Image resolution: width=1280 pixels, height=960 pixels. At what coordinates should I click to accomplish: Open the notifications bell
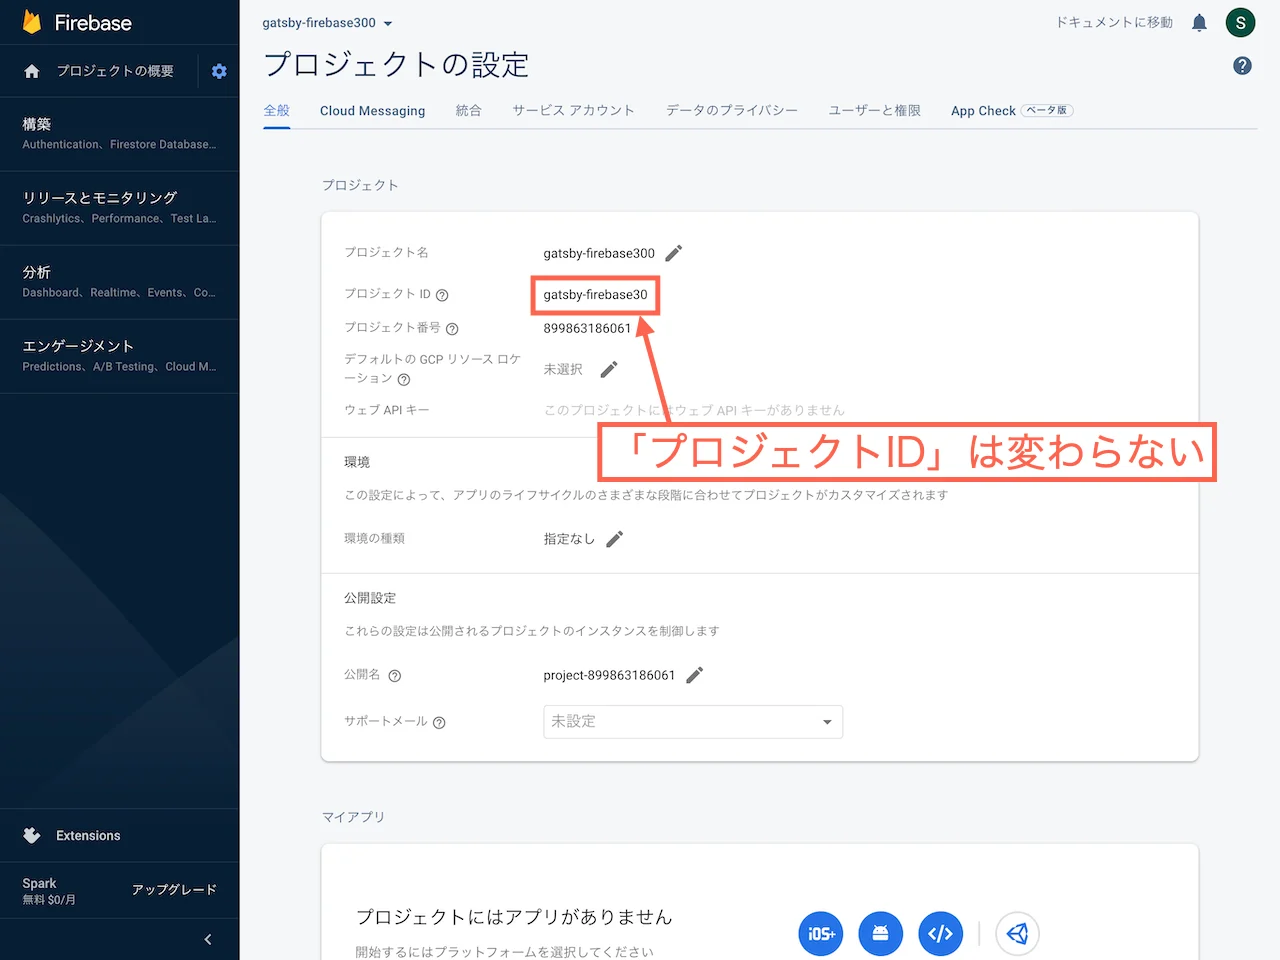click(x=1199, y=22)
